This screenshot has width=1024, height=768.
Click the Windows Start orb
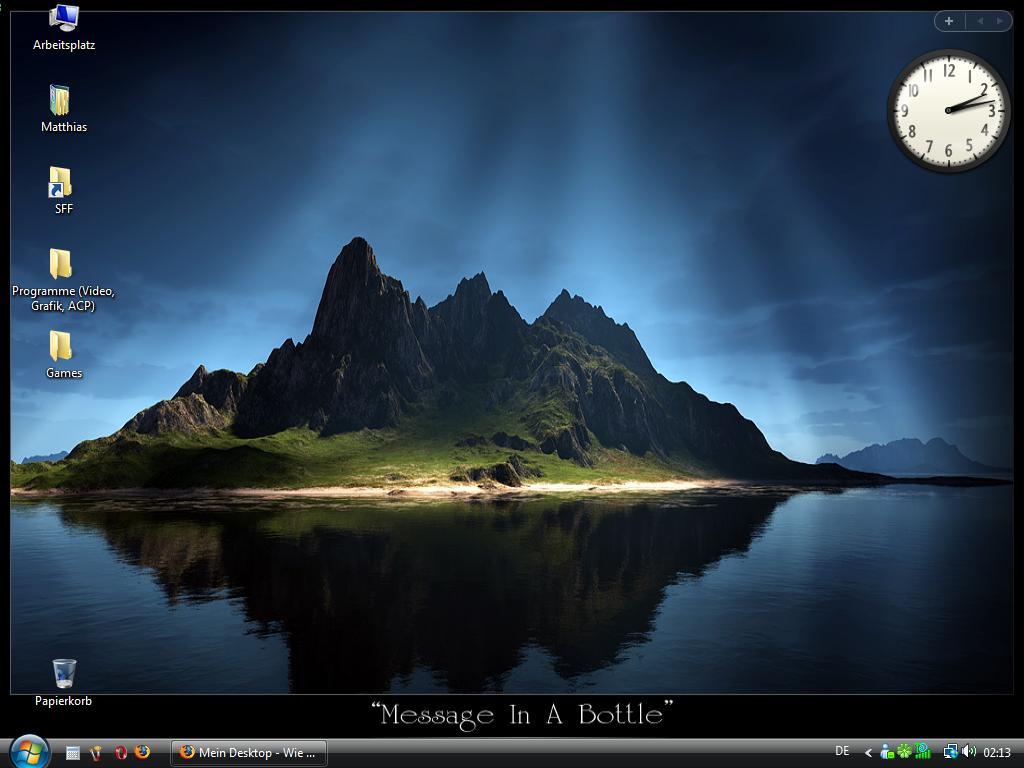click(29, 751)
